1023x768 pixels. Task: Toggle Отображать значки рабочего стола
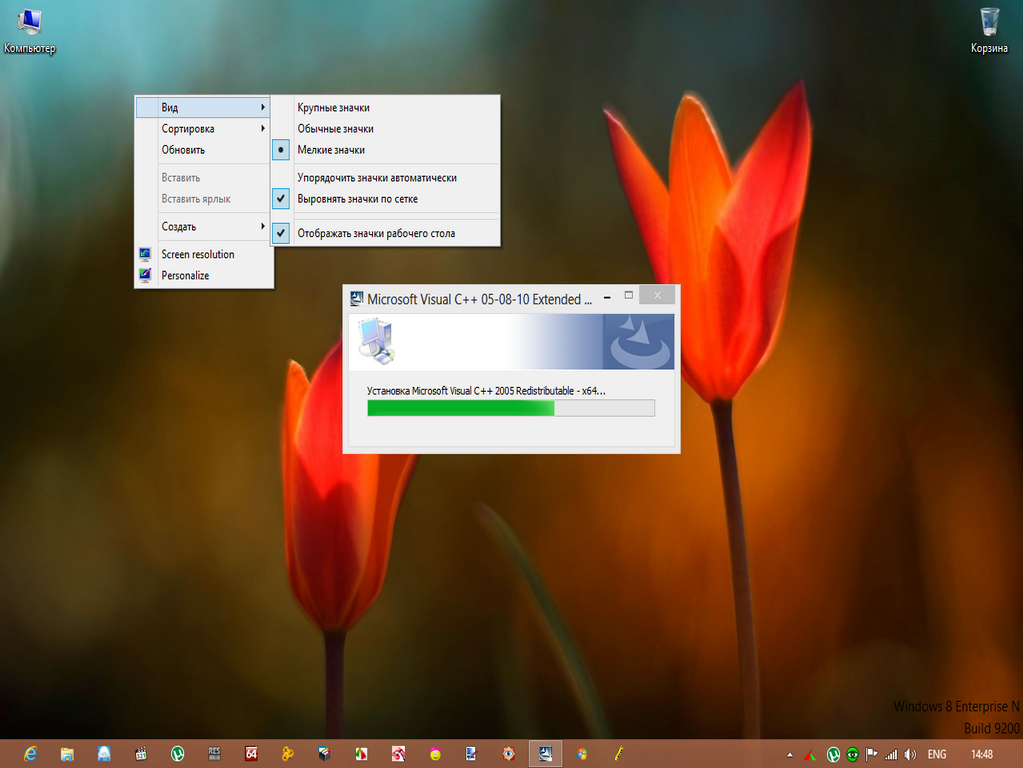pyautogui.click(x=376, y=233)
